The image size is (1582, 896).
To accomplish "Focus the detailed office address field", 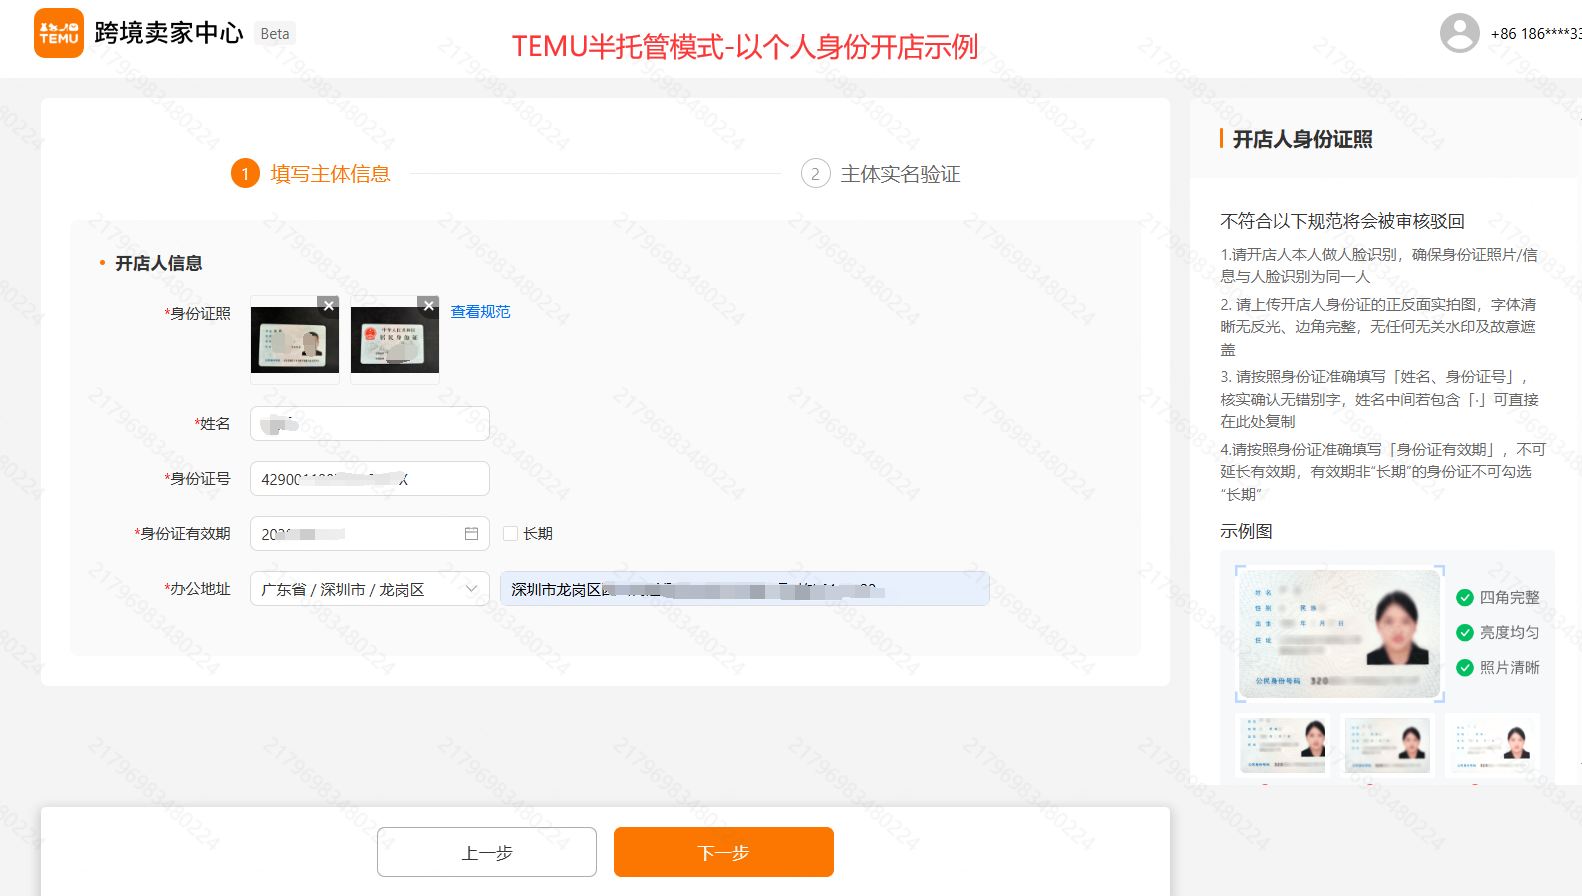I will pos(745,589).
